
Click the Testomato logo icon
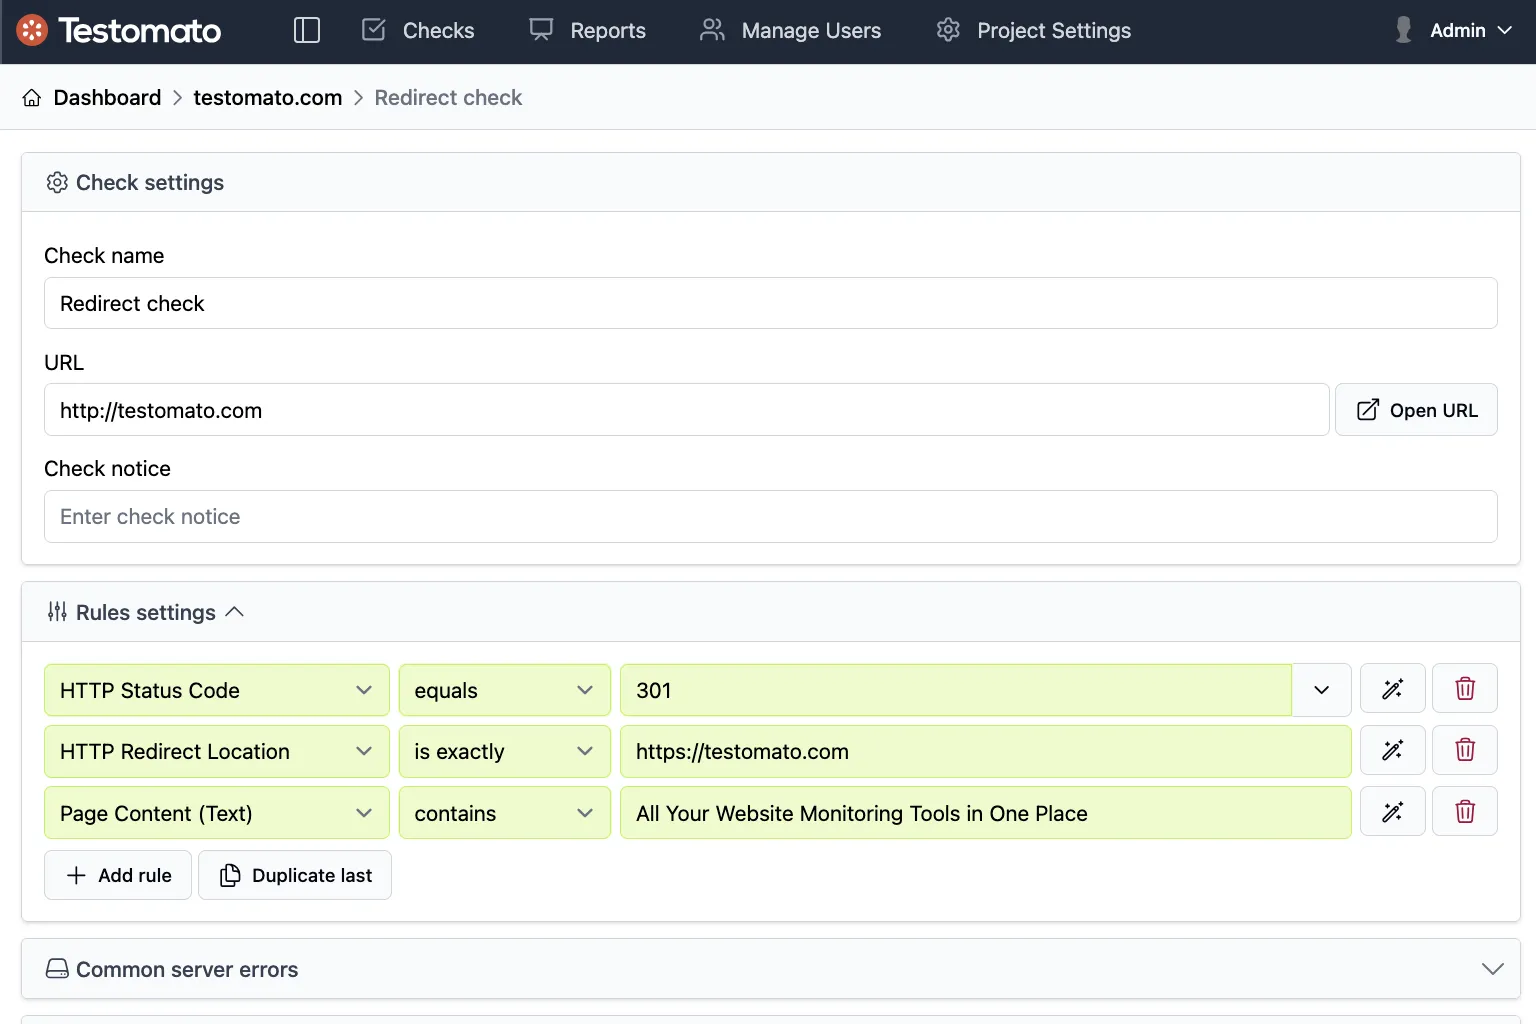[x=31, y=30]
